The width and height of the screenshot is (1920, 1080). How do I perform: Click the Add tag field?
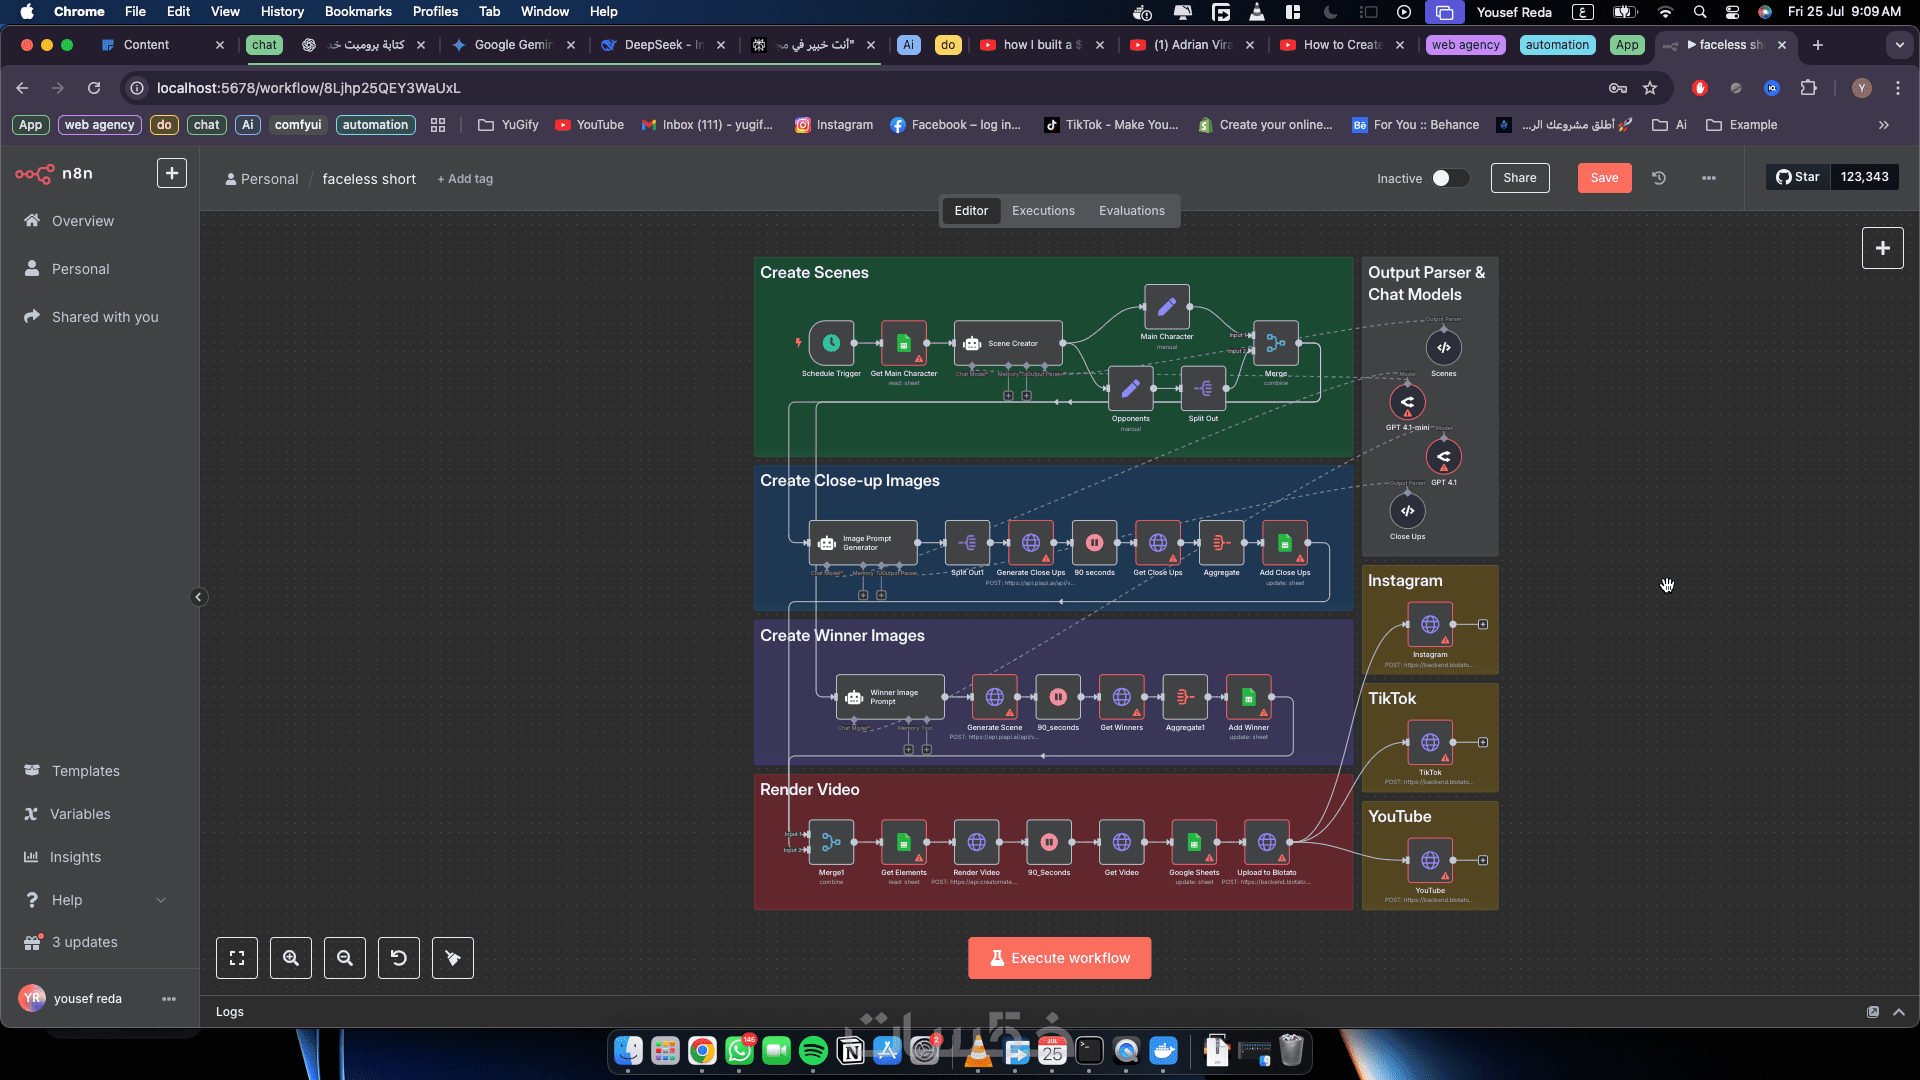465,179
